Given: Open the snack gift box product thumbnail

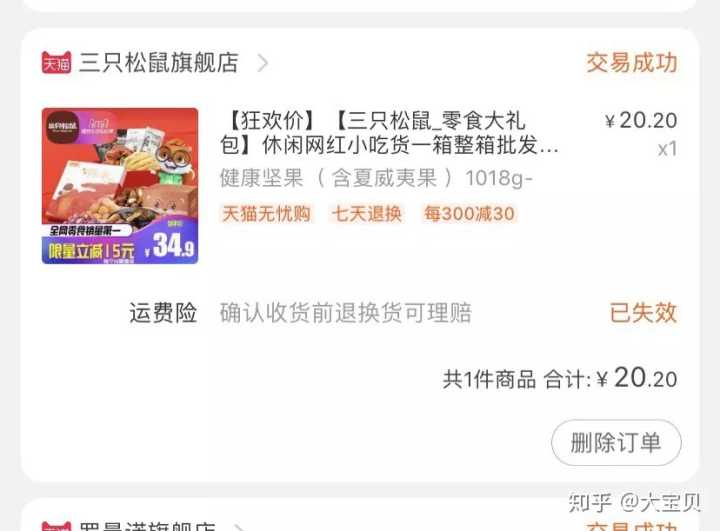Looking at the screenshot, I should tap(120, 186).
